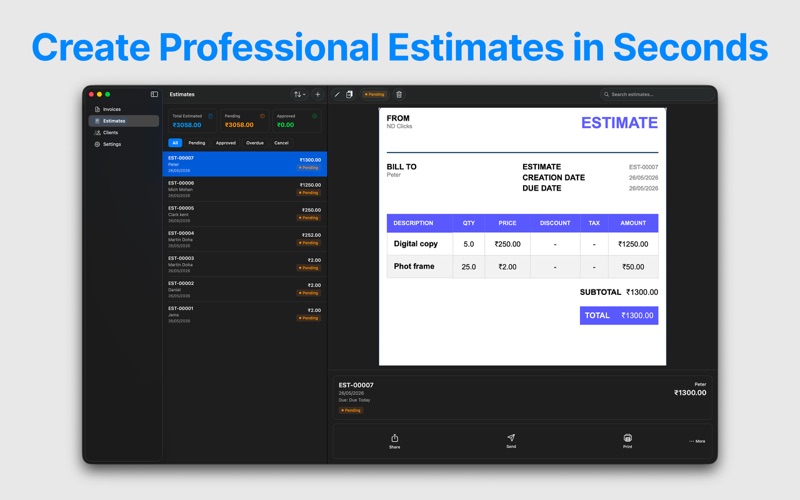Click the Settings gear icon in sidebar
This screenshot has height=500, width=800.
97,144
